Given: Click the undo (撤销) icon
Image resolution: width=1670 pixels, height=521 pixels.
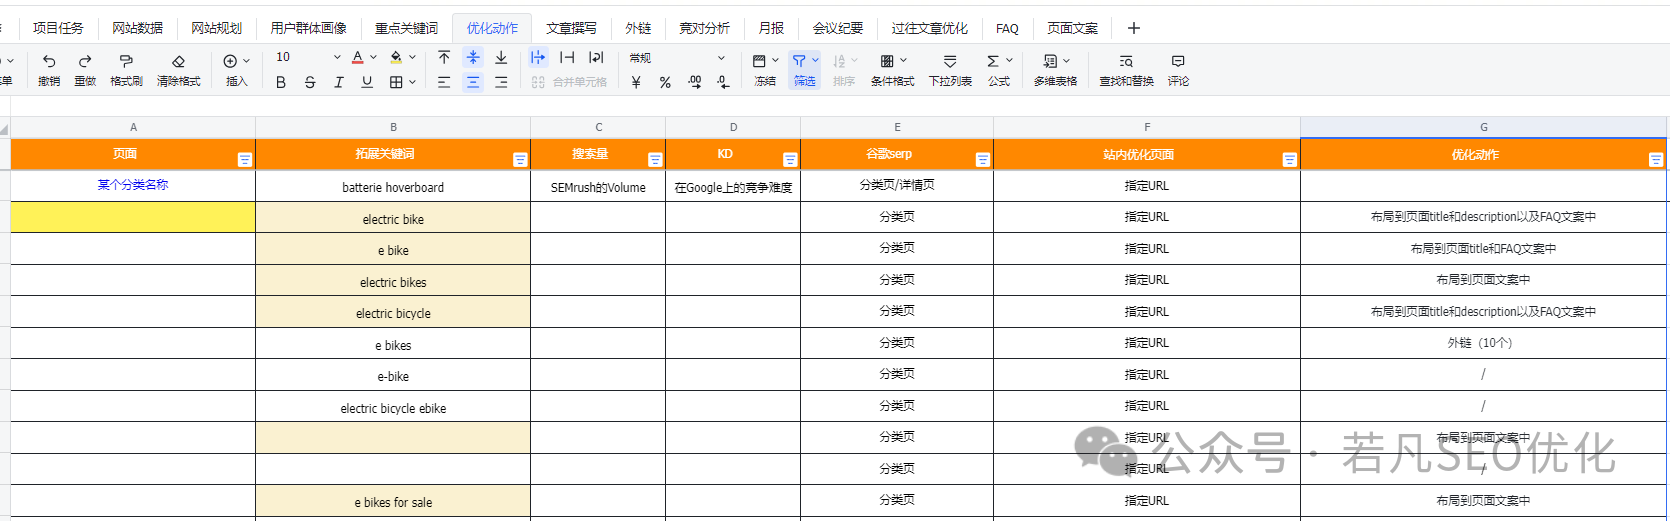Looking at the screenshot, I should click(x=49, y=61).
